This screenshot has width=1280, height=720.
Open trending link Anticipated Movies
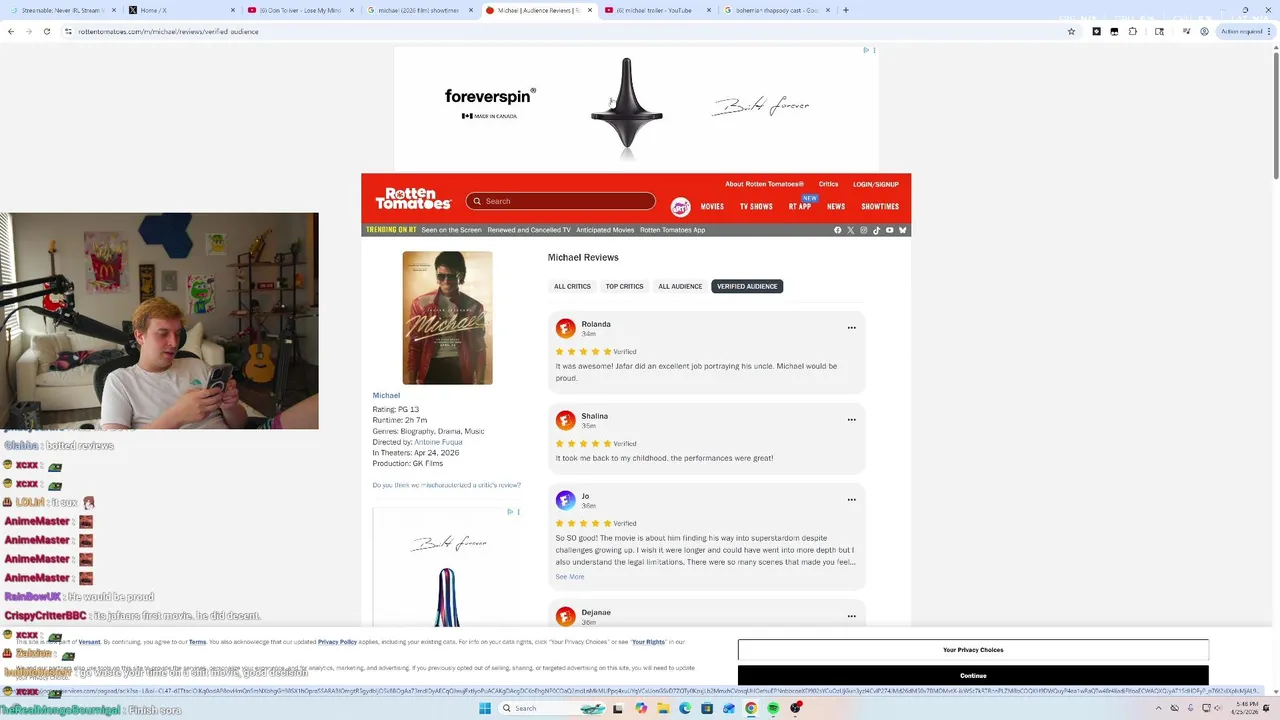pyautogui.click(x=605, y=230)
